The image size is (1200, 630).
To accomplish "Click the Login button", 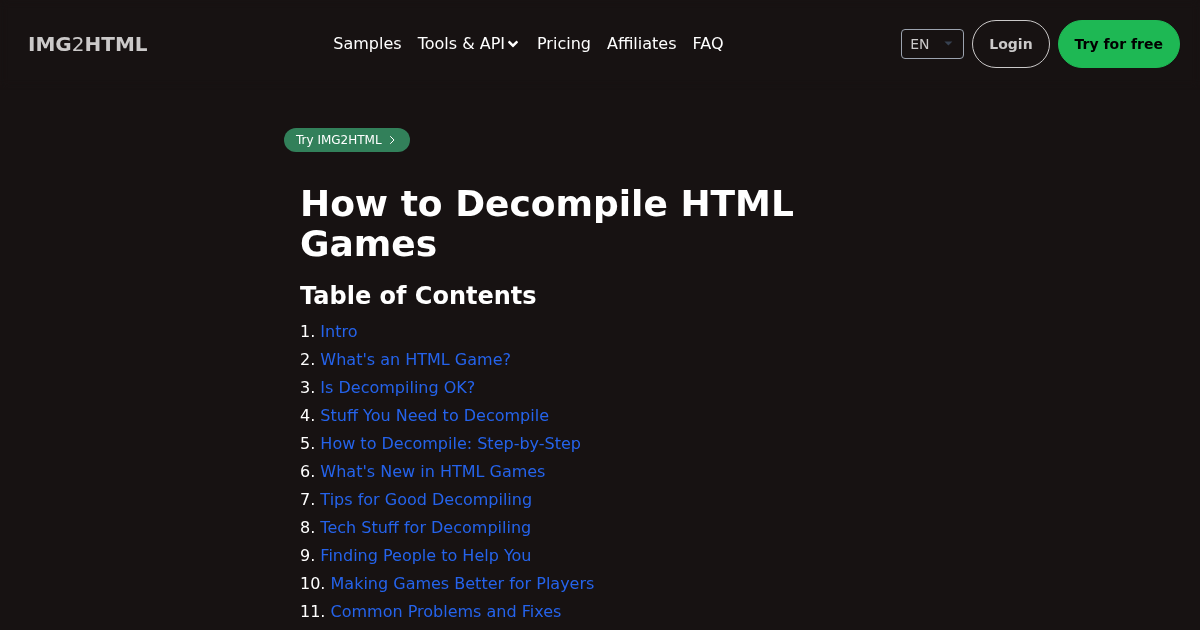I will tap(1010, 44).
